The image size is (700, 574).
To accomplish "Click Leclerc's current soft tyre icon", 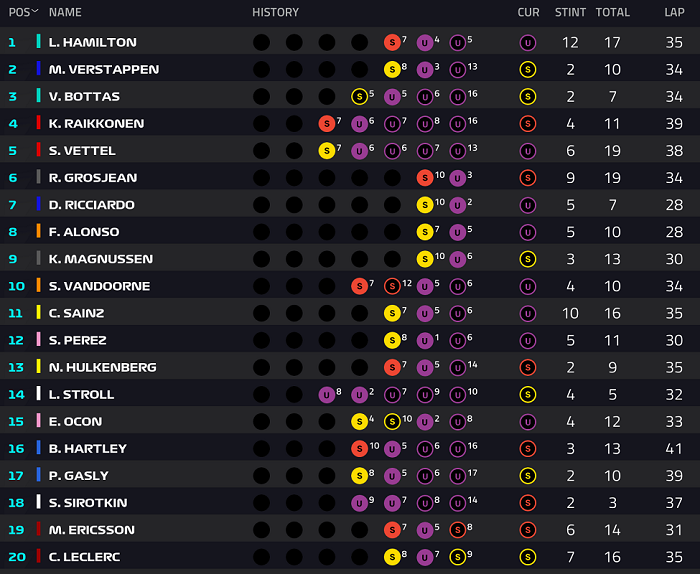I will pyautogui.click(x=528, y=557).
